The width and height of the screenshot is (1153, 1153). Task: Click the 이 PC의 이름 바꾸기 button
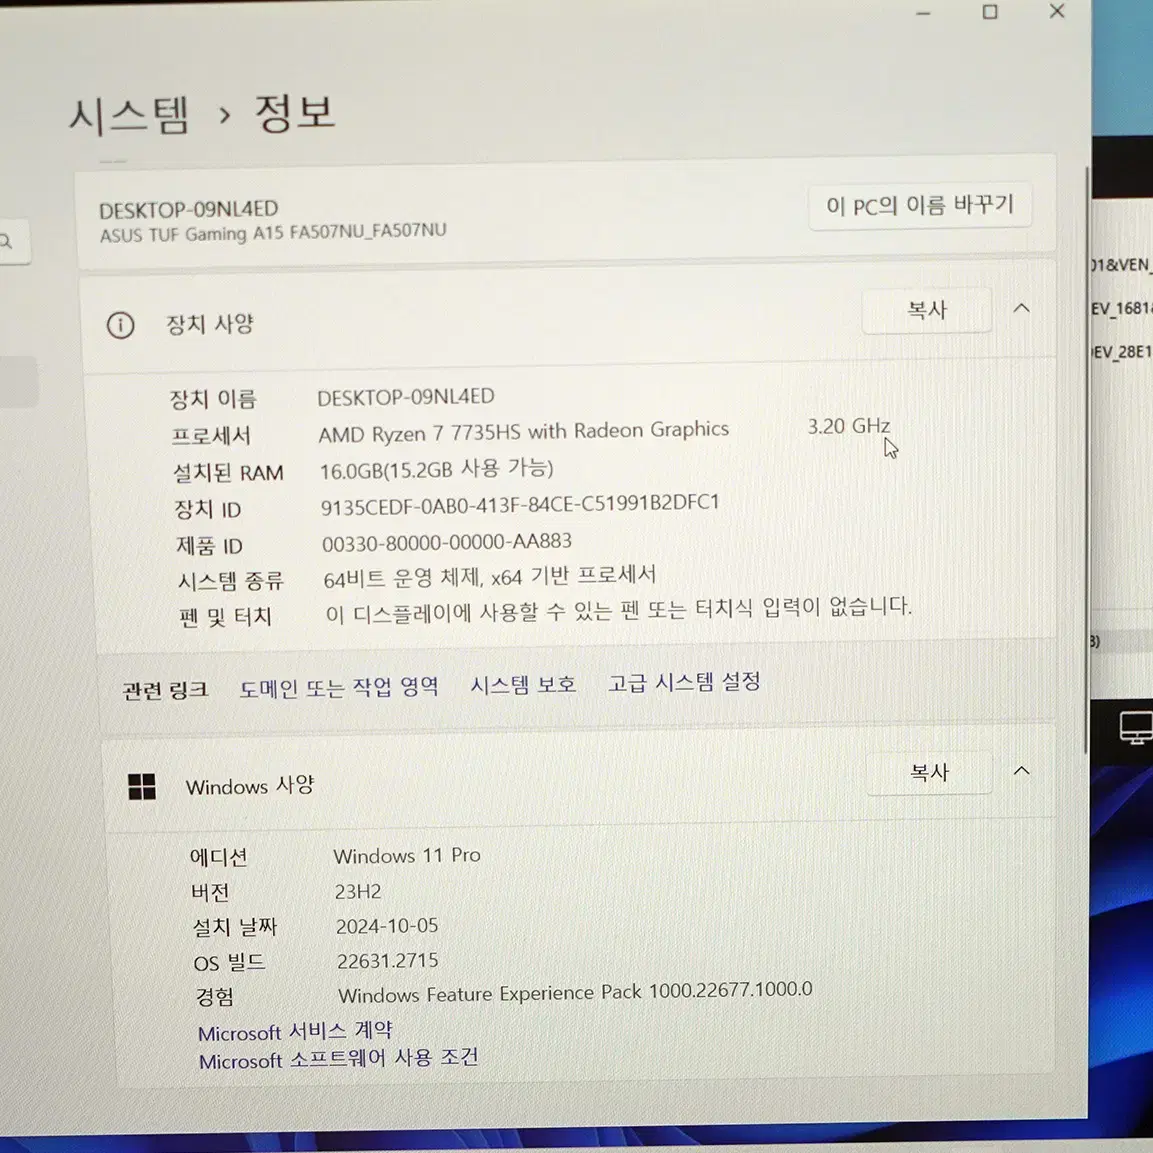point(920,206)
